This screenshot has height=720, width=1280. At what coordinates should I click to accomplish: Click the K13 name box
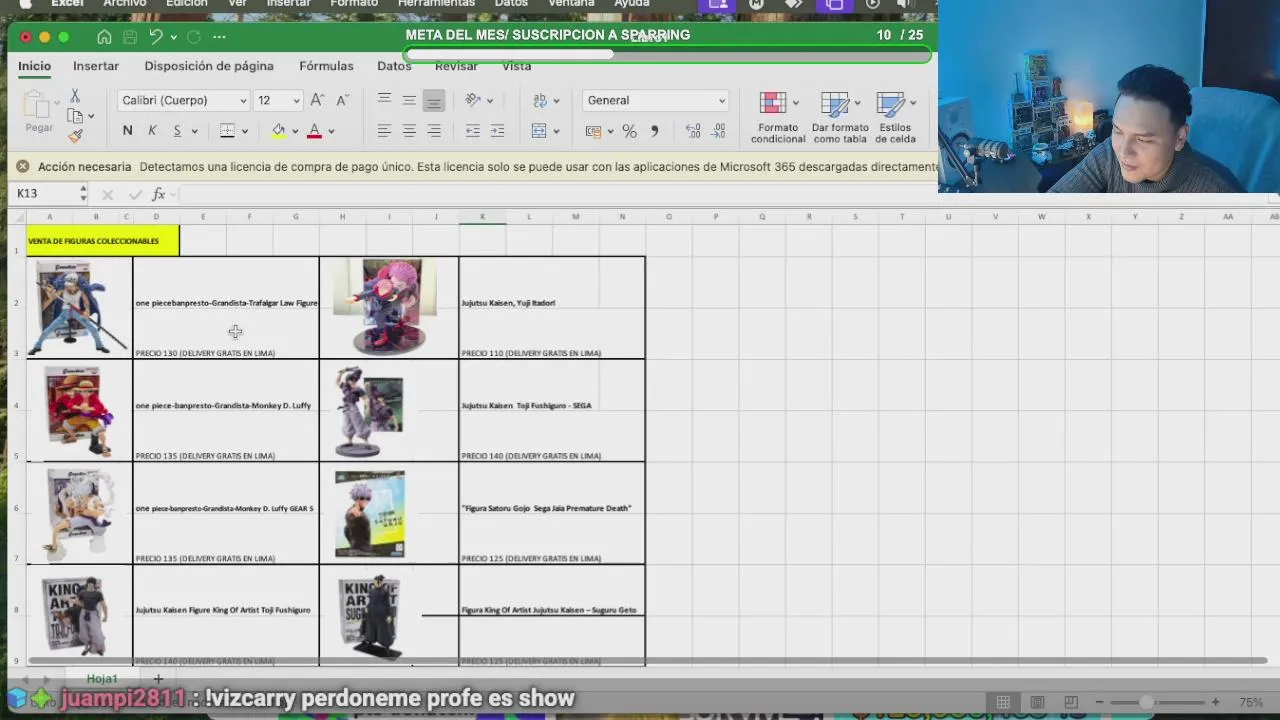46,194
